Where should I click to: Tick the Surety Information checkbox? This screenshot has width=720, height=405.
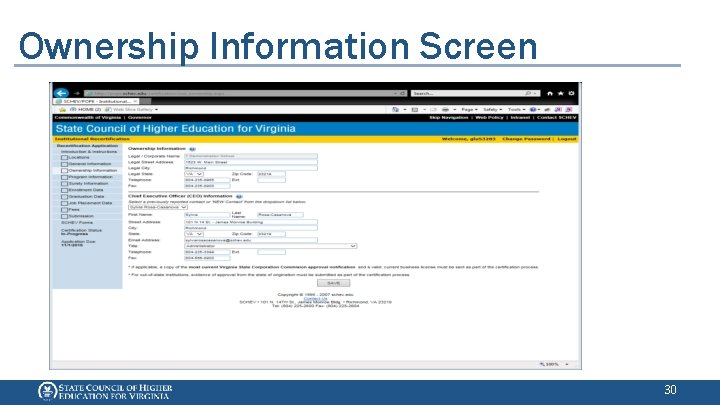[64, 184]
